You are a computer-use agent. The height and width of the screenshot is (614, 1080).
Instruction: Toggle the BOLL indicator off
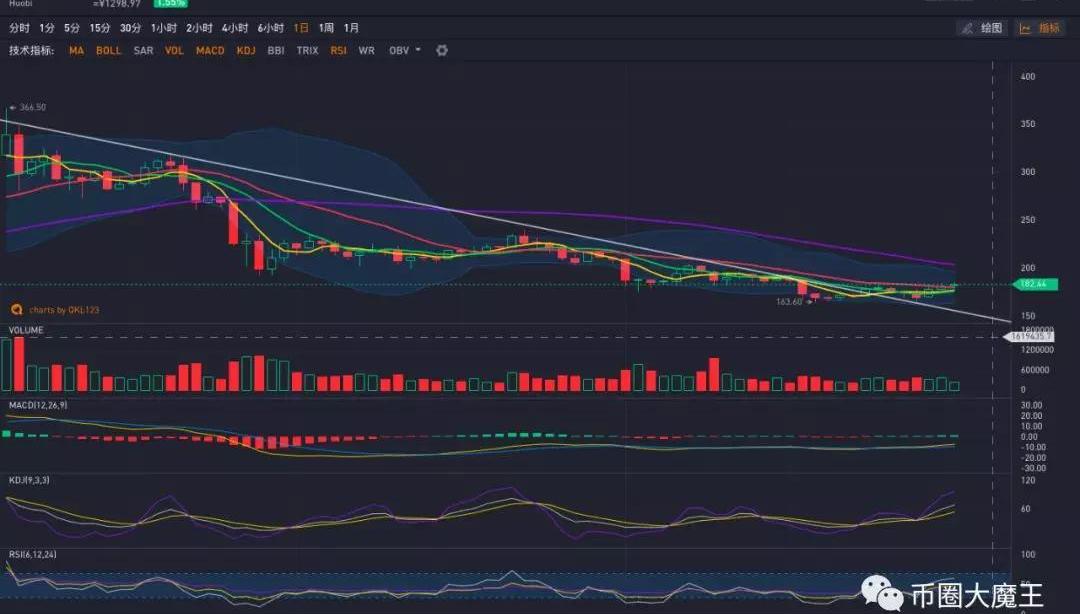click(x=108, y=50)
